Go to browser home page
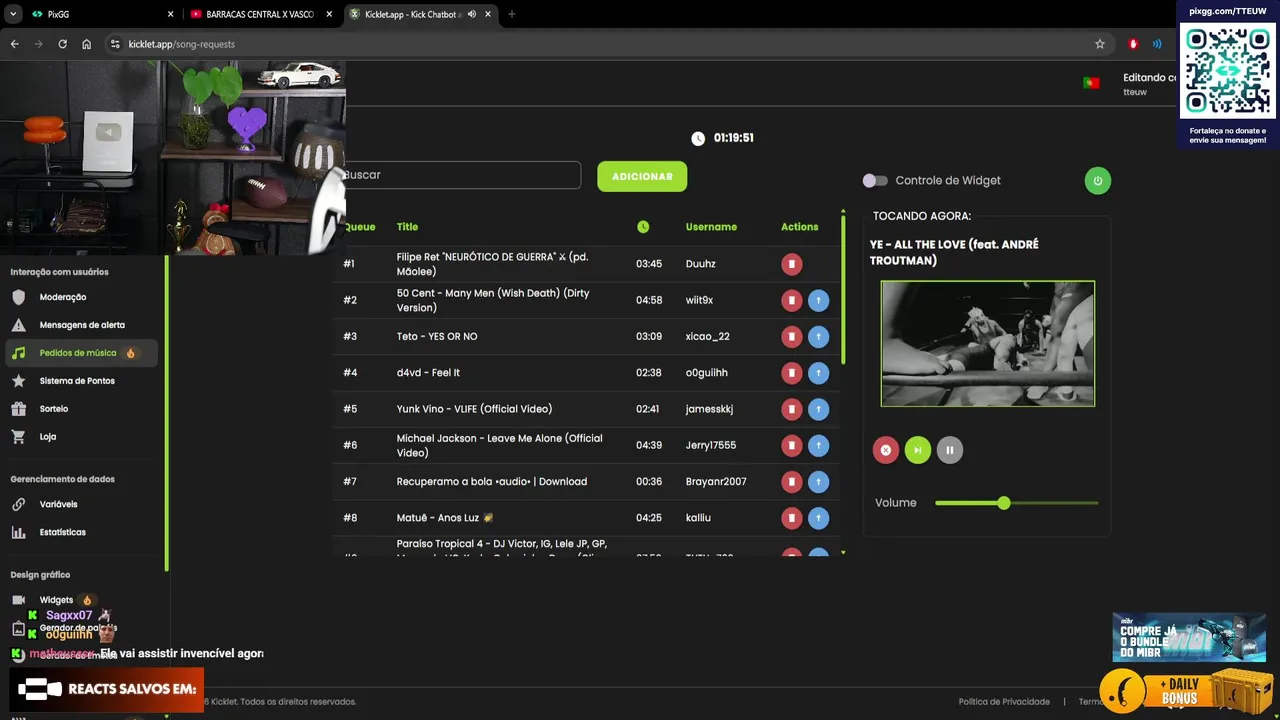The width and height of the screenshot is (1280, 720). pyautogui.click(x=86, y=44)
